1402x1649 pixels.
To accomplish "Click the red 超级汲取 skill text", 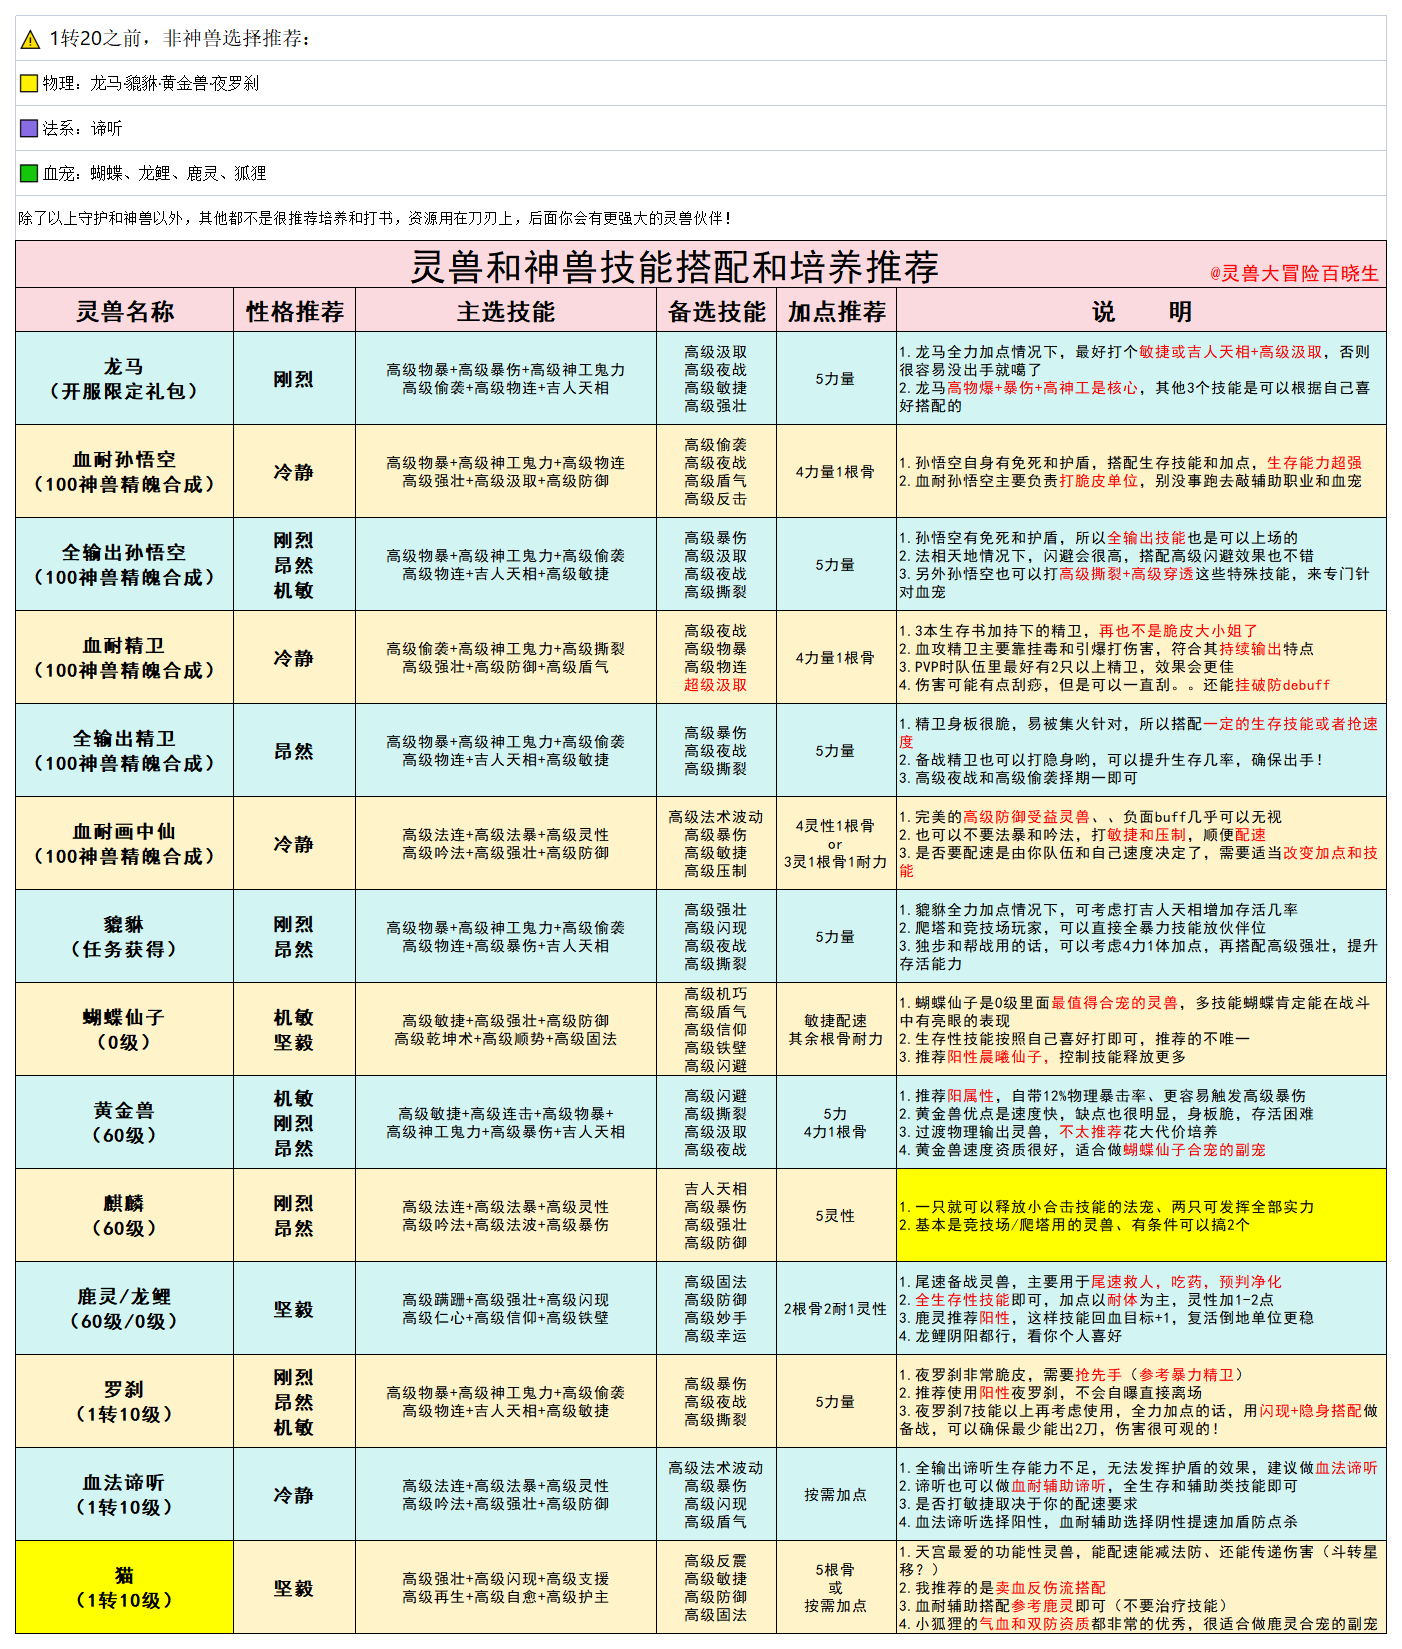I will click(716, 685).
